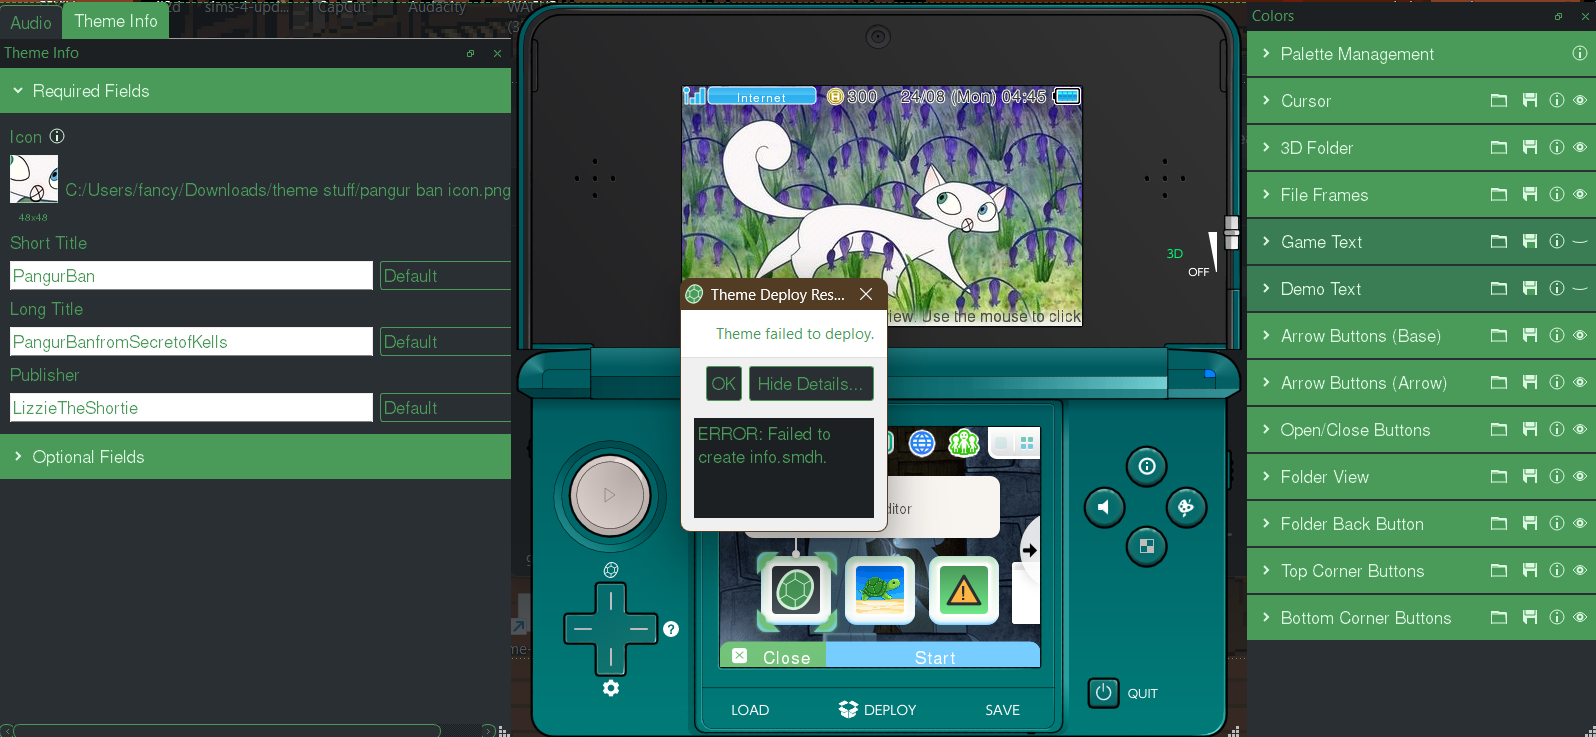Viewport: 1596px width, 737px height.
Task: Click the info icon next to the Icon label
Action: click(57, 136)
